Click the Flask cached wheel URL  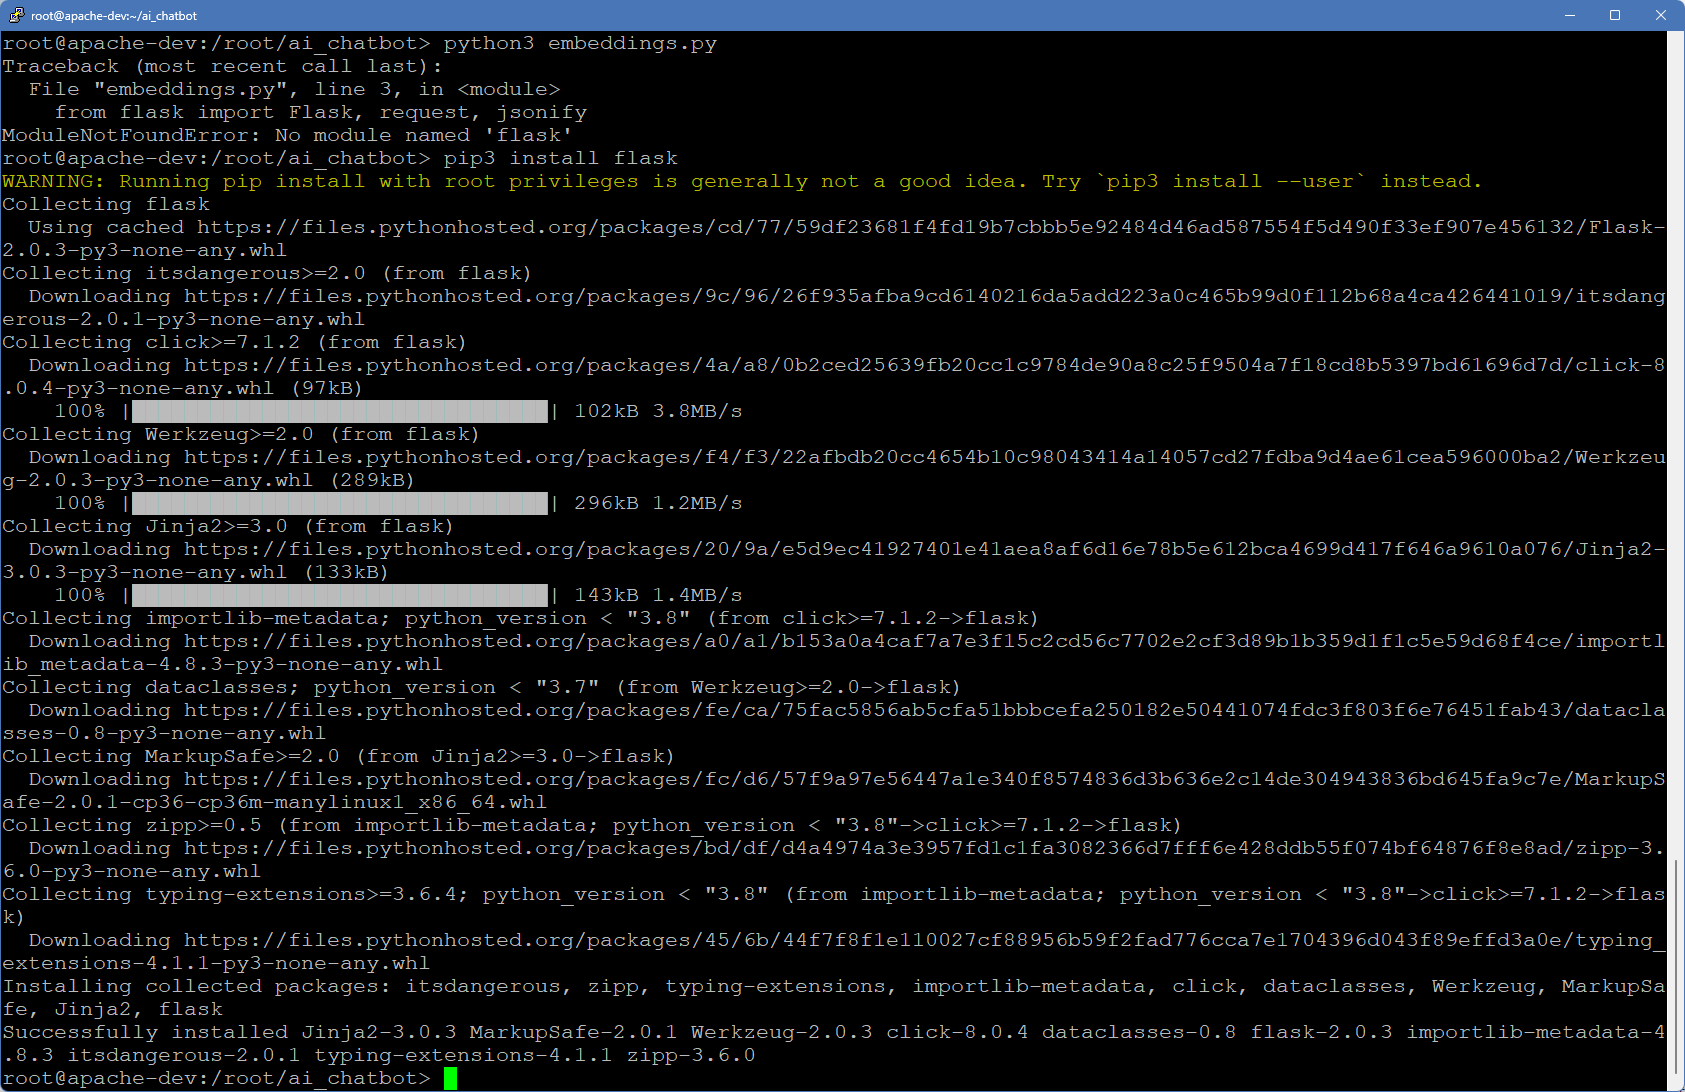click(930, 227)
